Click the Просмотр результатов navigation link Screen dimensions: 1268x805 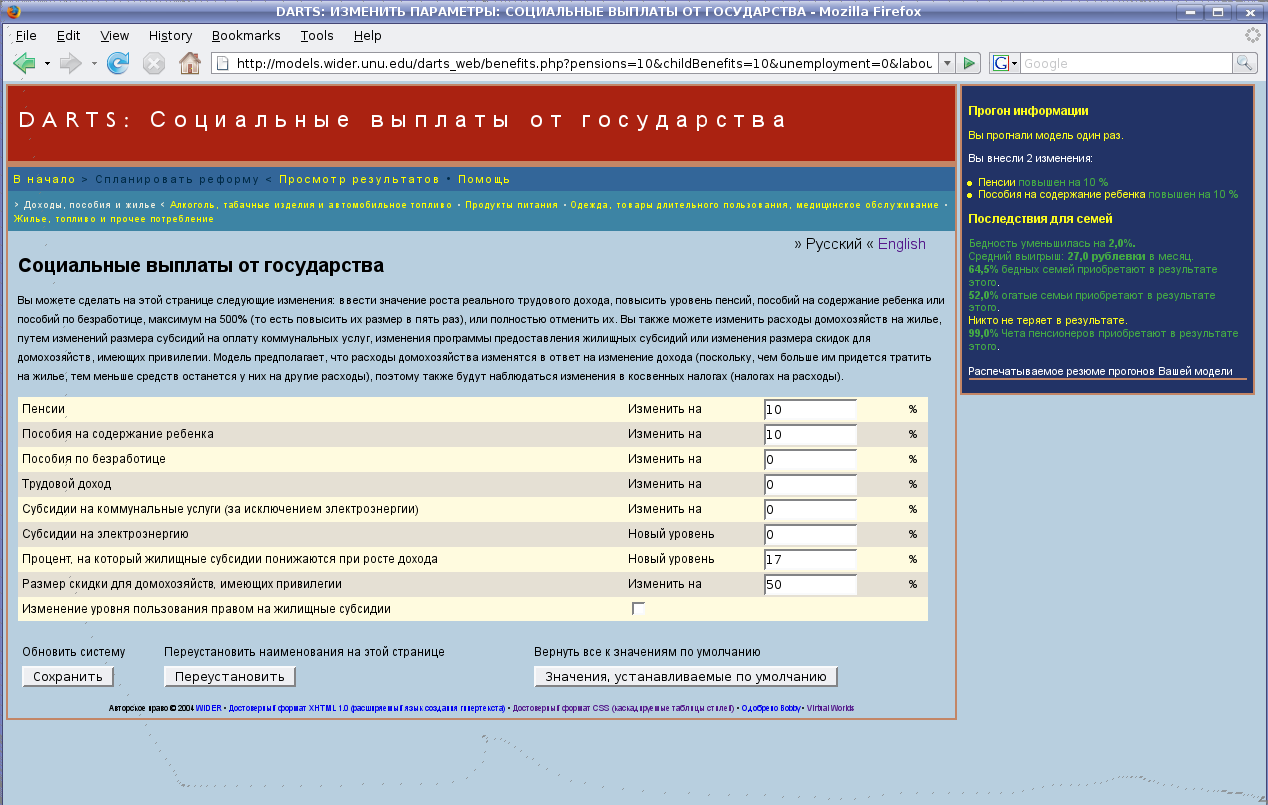[359, 179]
